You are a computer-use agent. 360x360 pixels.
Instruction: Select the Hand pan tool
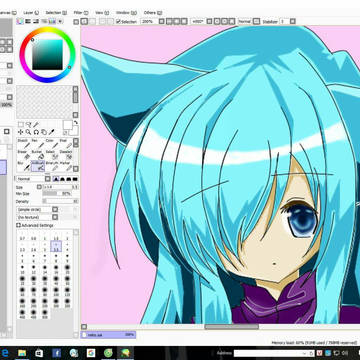point(44,132)
